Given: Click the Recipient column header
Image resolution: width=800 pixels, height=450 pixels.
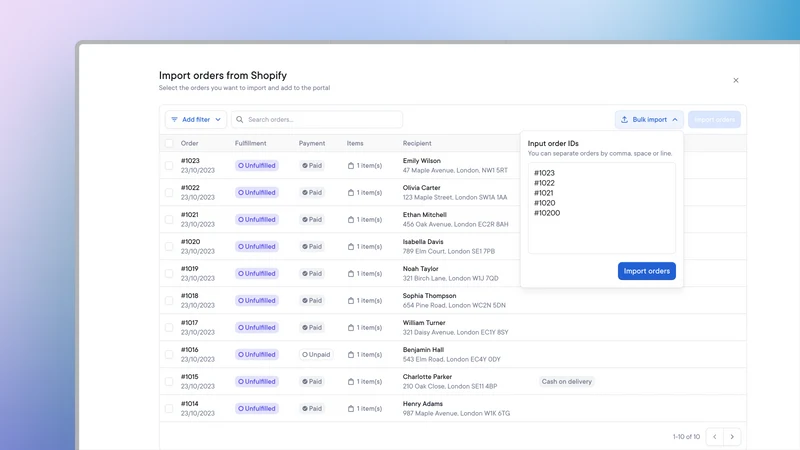Looking at the screenshot, I should point(417,143).
